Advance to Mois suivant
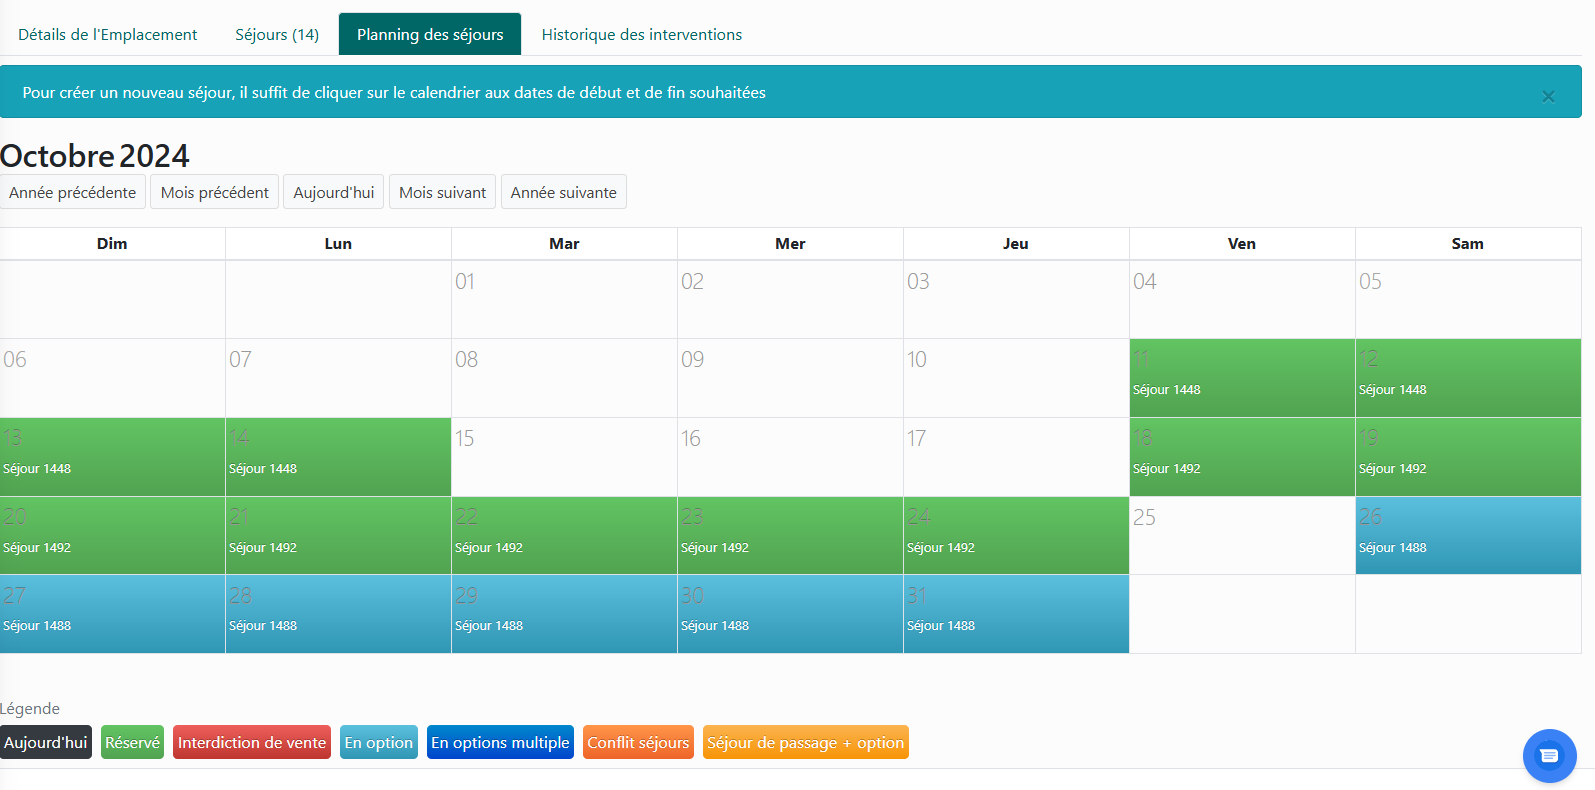The height and width of the screenshot is (790, 1595). 442,192
